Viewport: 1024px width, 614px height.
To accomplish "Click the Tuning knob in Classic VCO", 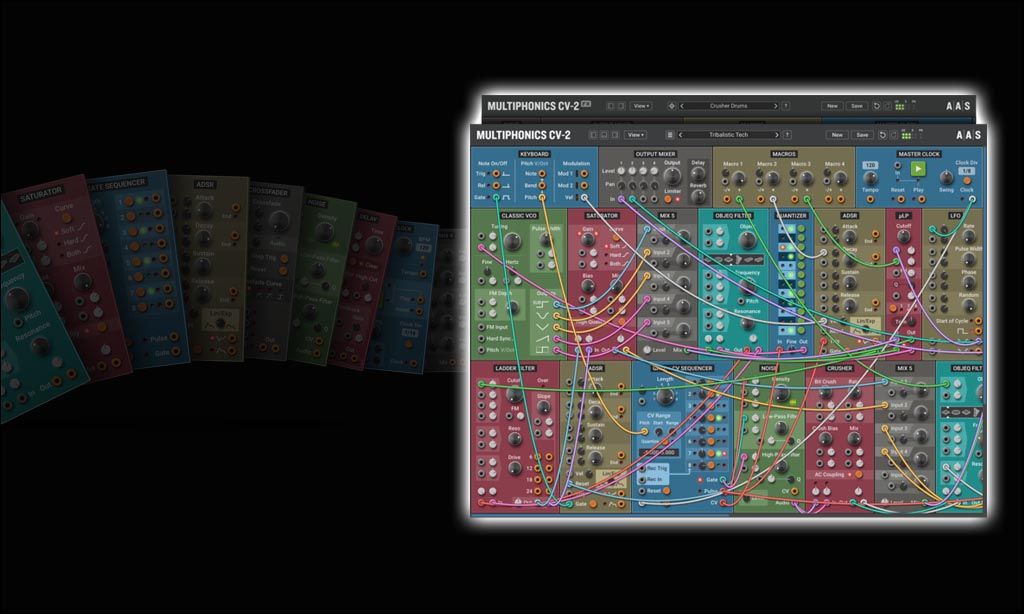I will (x=513, y=242).
